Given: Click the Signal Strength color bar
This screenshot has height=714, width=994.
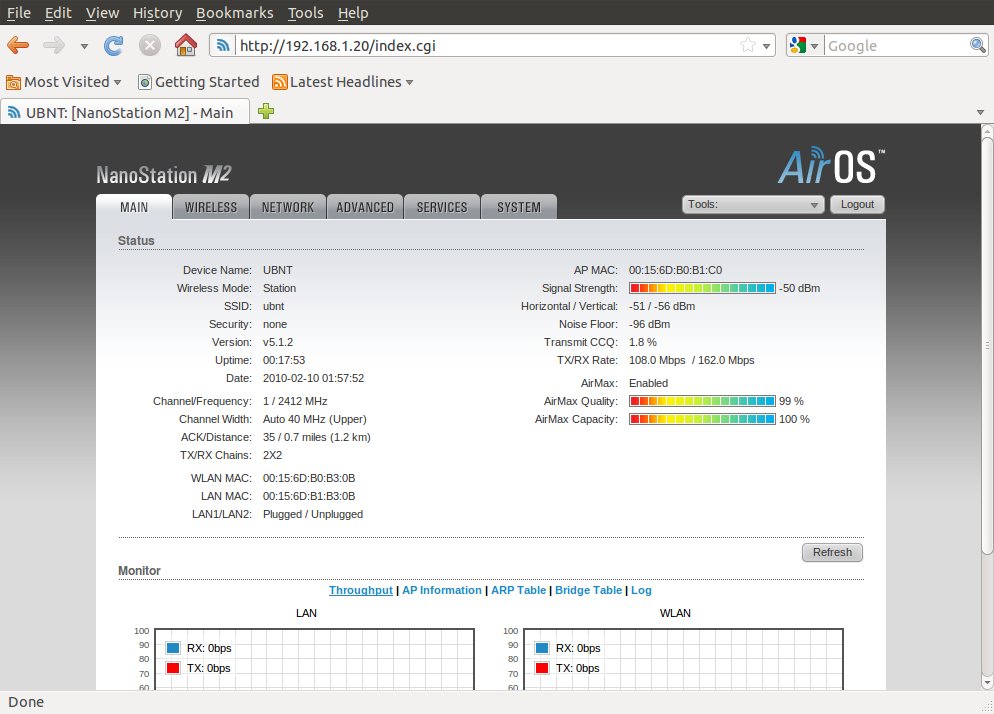Looking at the screenshot, I should click(x=702, y=288).
